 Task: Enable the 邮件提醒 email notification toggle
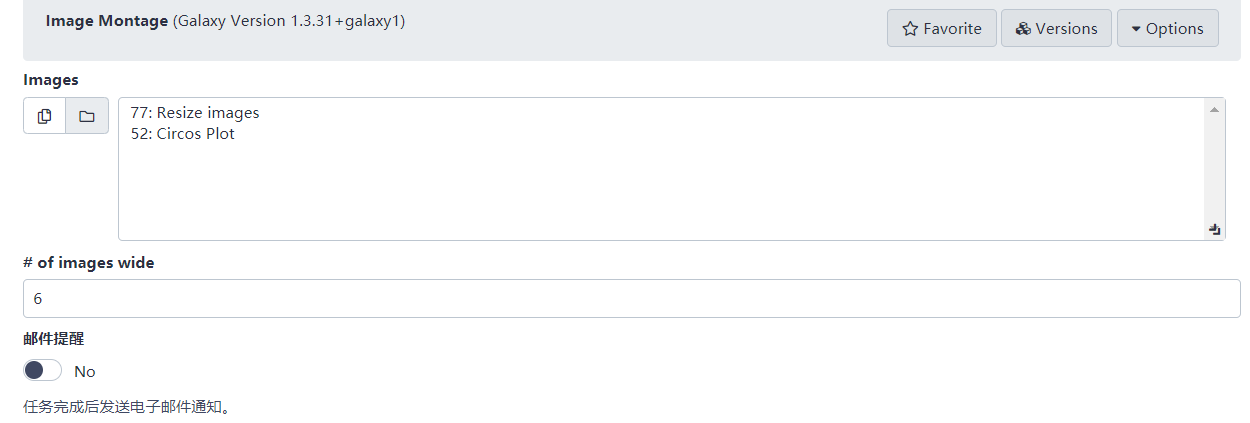click(43, 371)
